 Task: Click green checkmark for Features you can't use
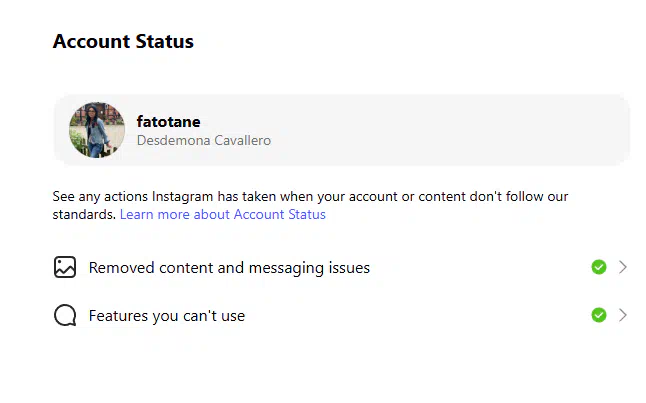click(599, 315)
